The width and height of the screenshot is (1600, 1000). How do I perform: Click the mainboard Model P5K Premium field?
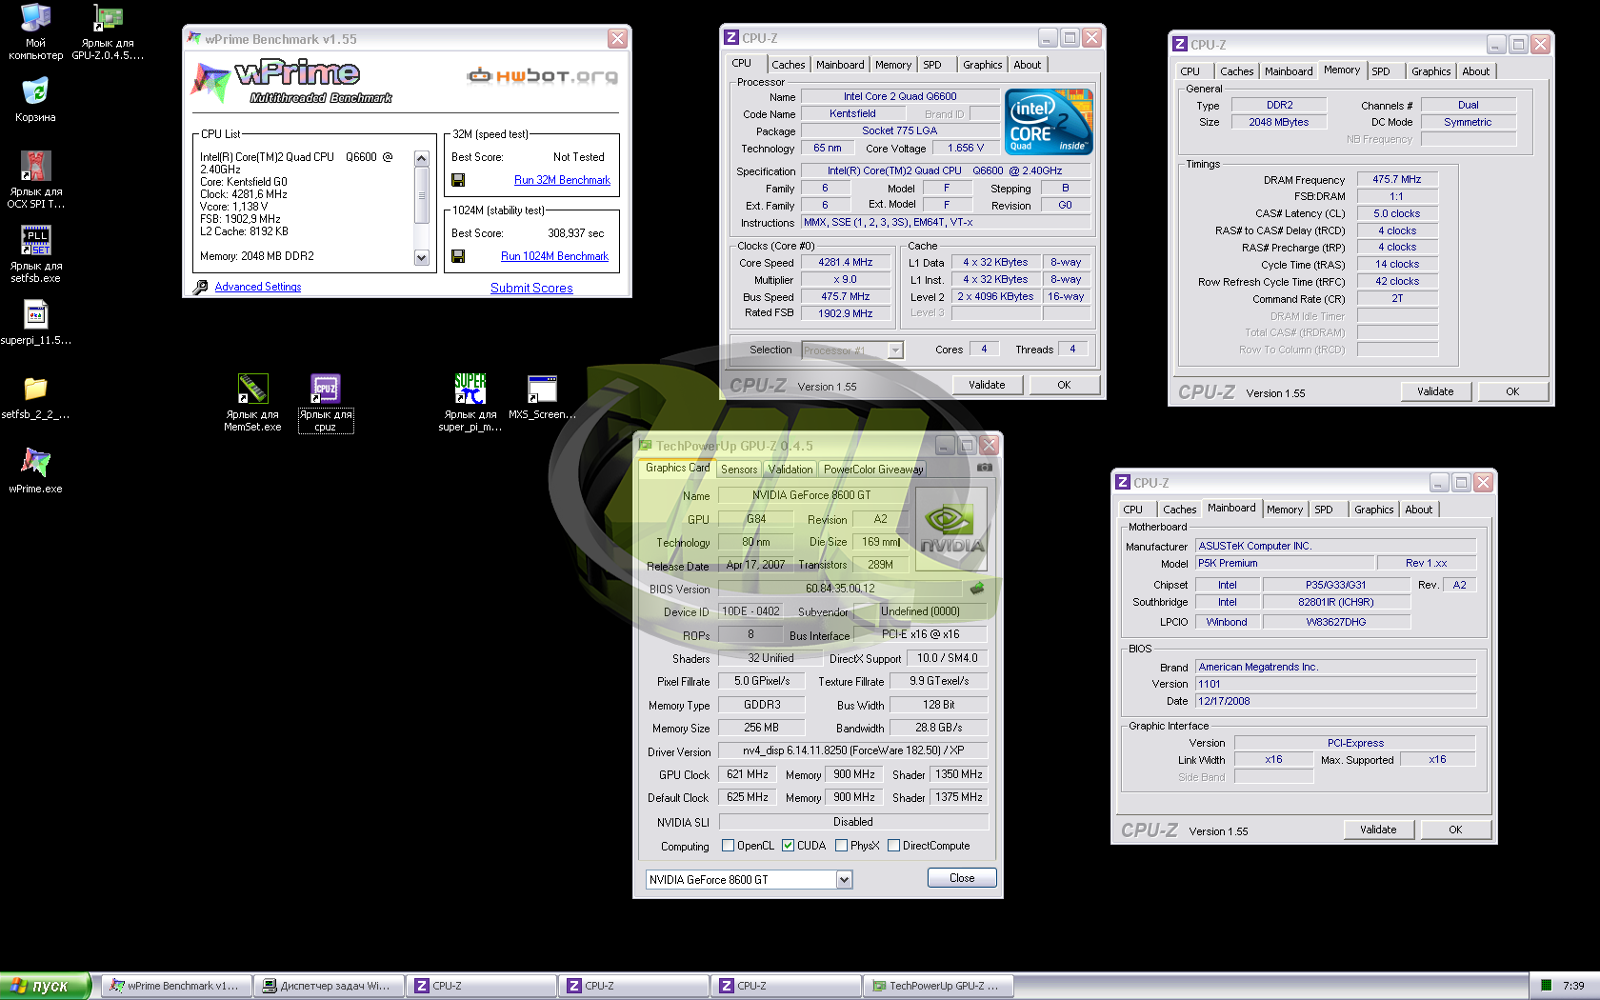pos(1284,563)
